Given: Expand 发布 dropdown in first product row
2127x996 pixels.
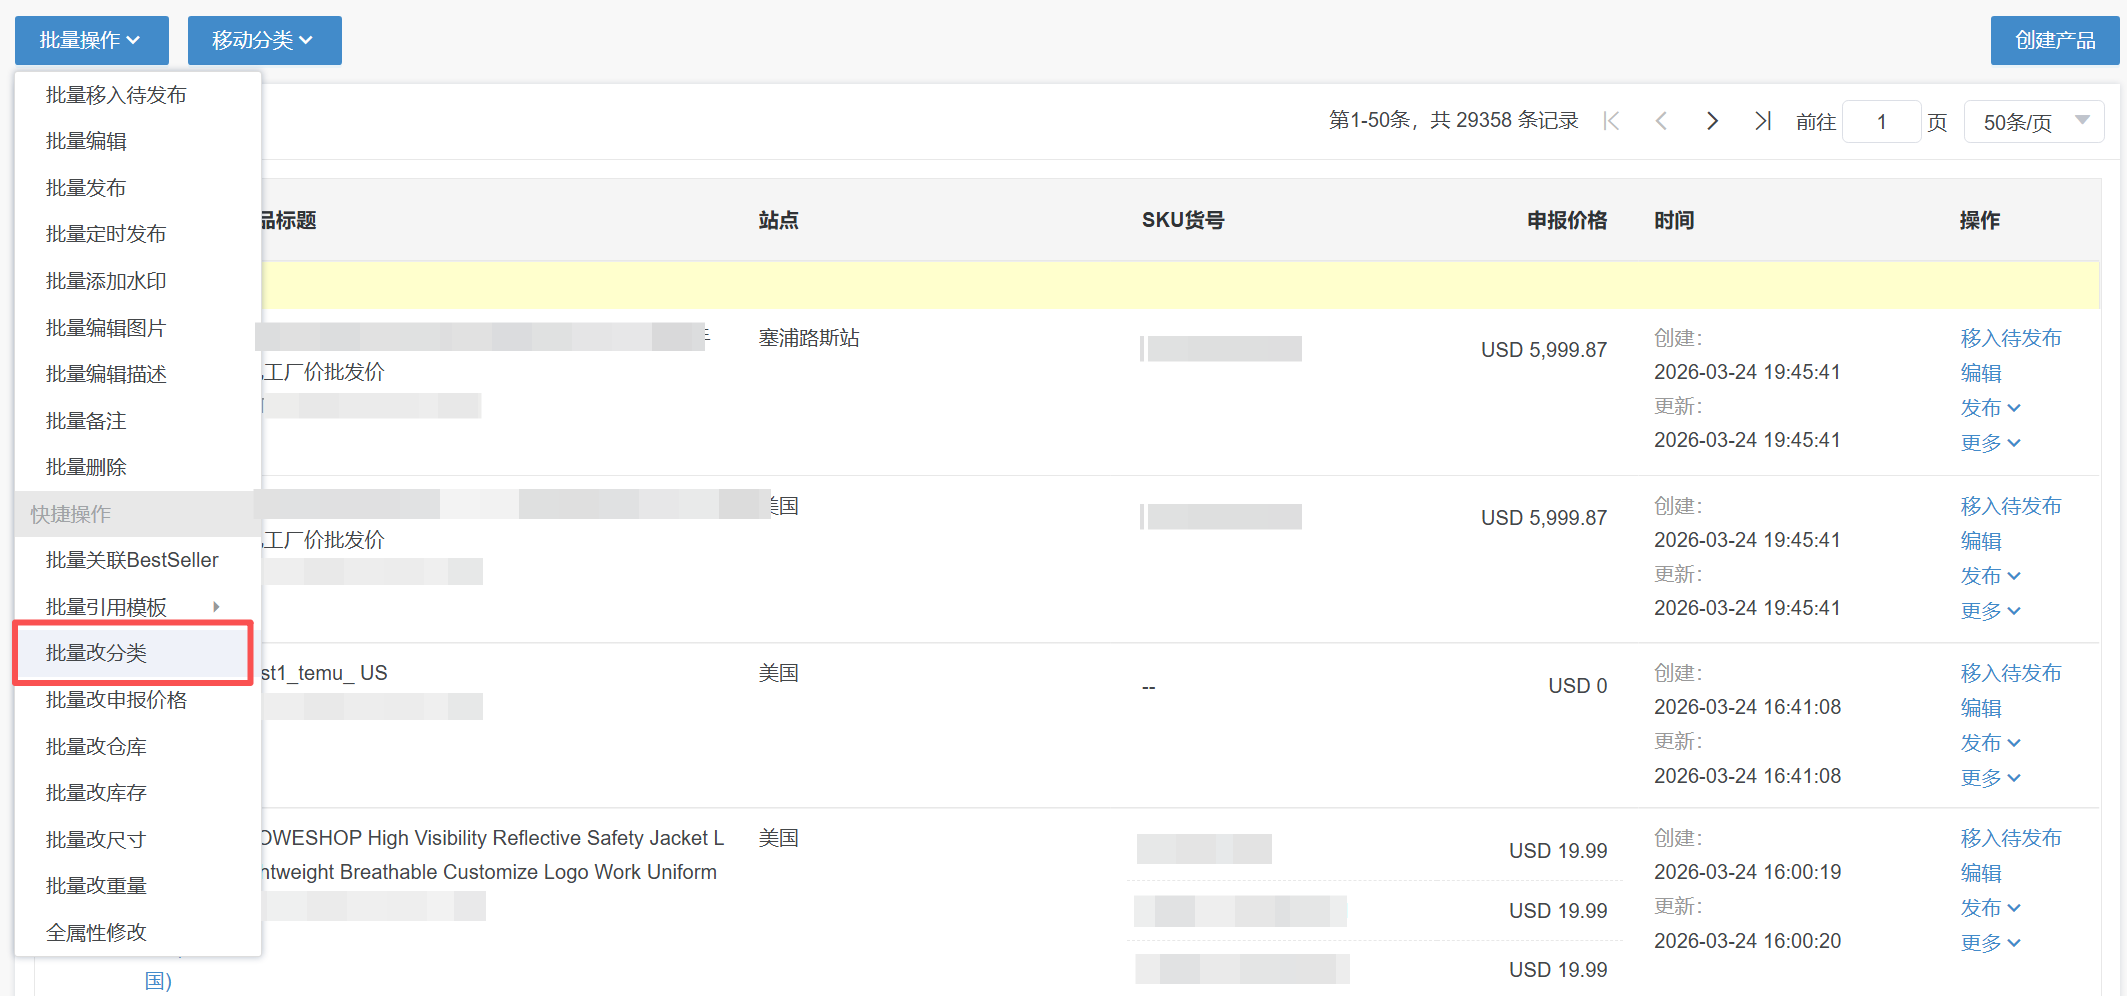Looking at the screenshot, I should 1990,408.
